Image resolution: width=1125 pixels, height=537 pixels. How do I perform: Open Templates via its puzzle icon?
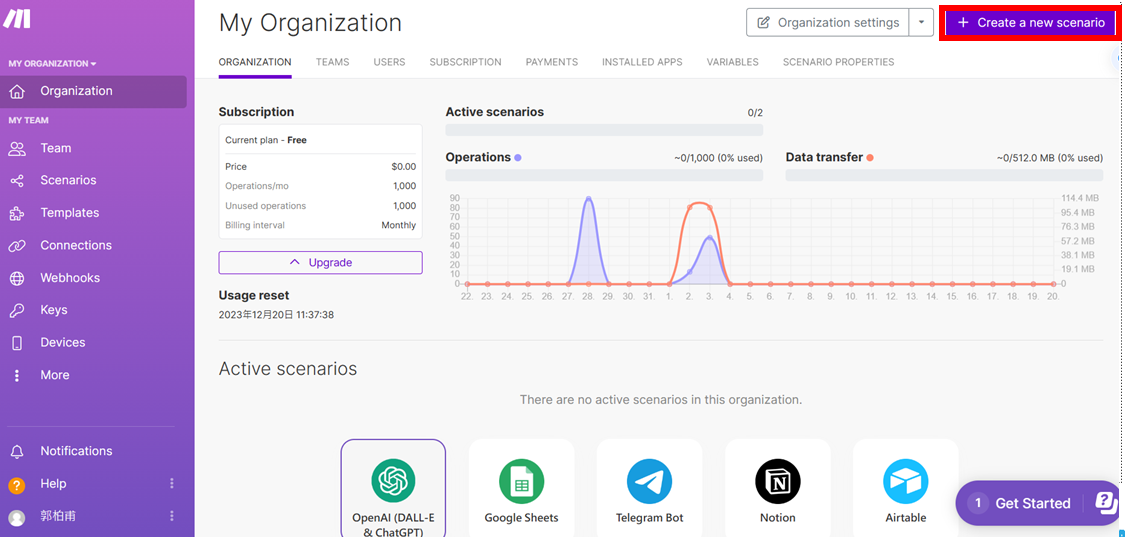17,213
